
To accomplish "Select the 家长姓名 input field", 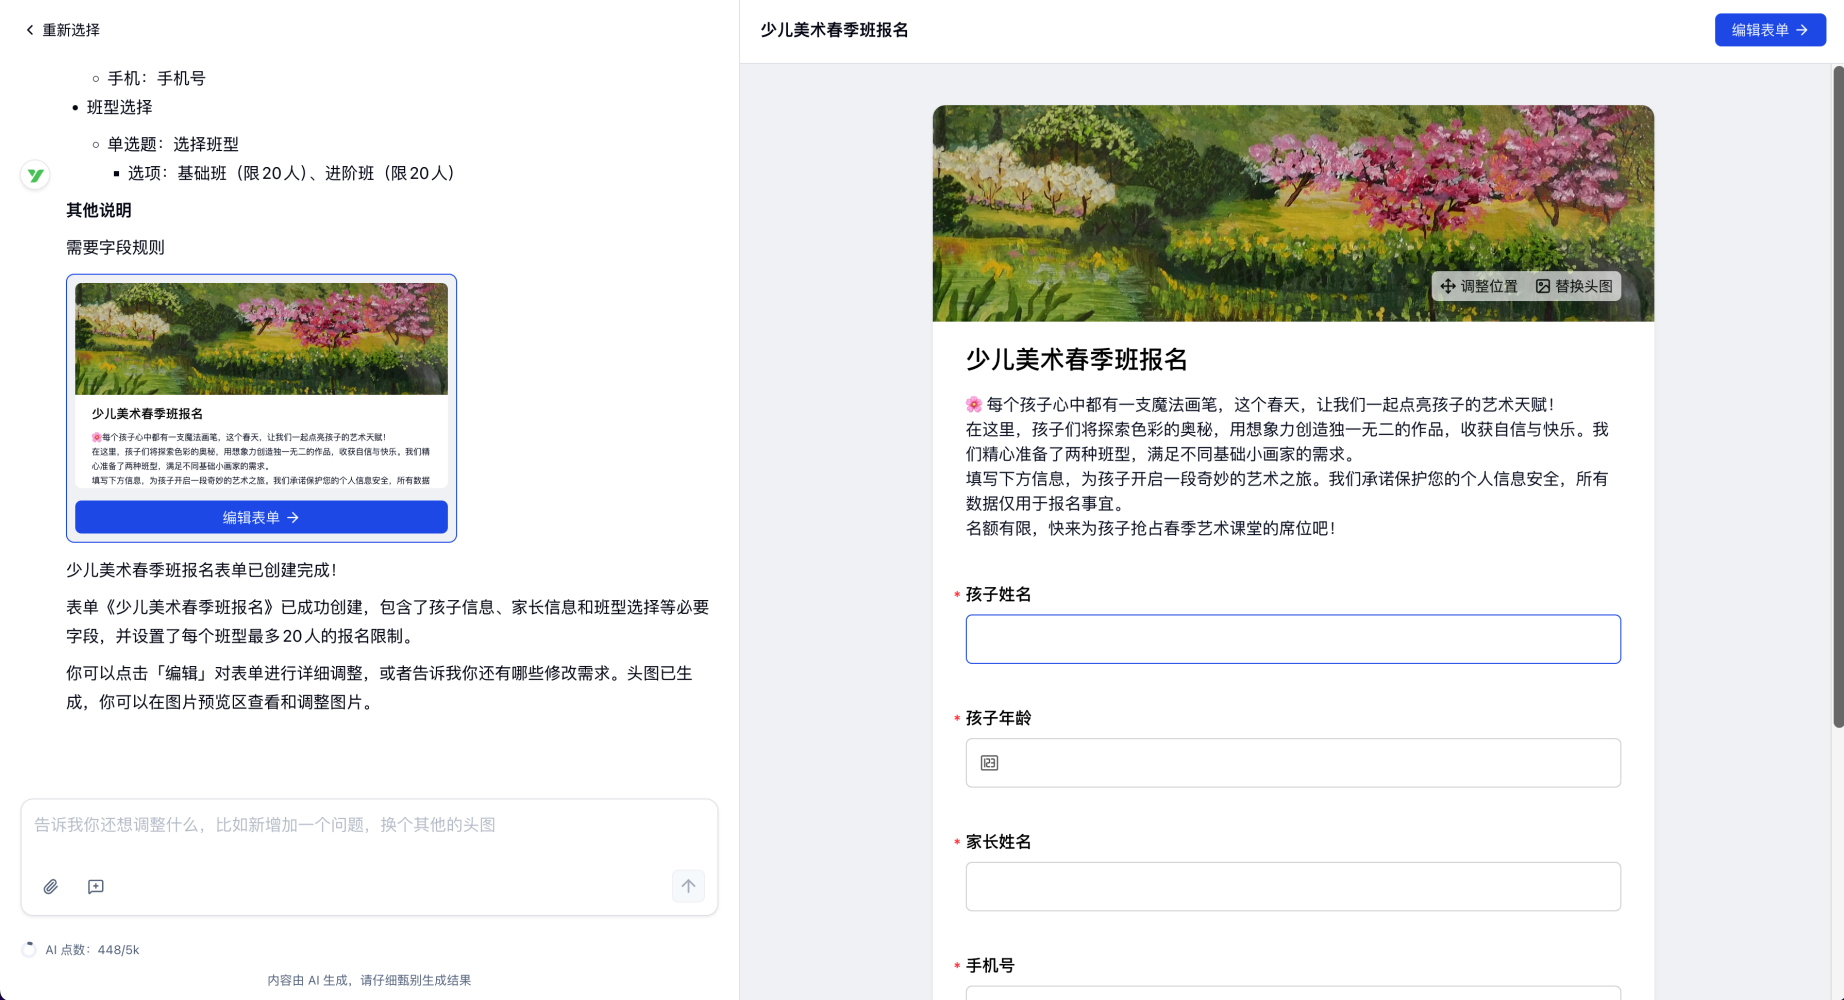I will 1292,887.
